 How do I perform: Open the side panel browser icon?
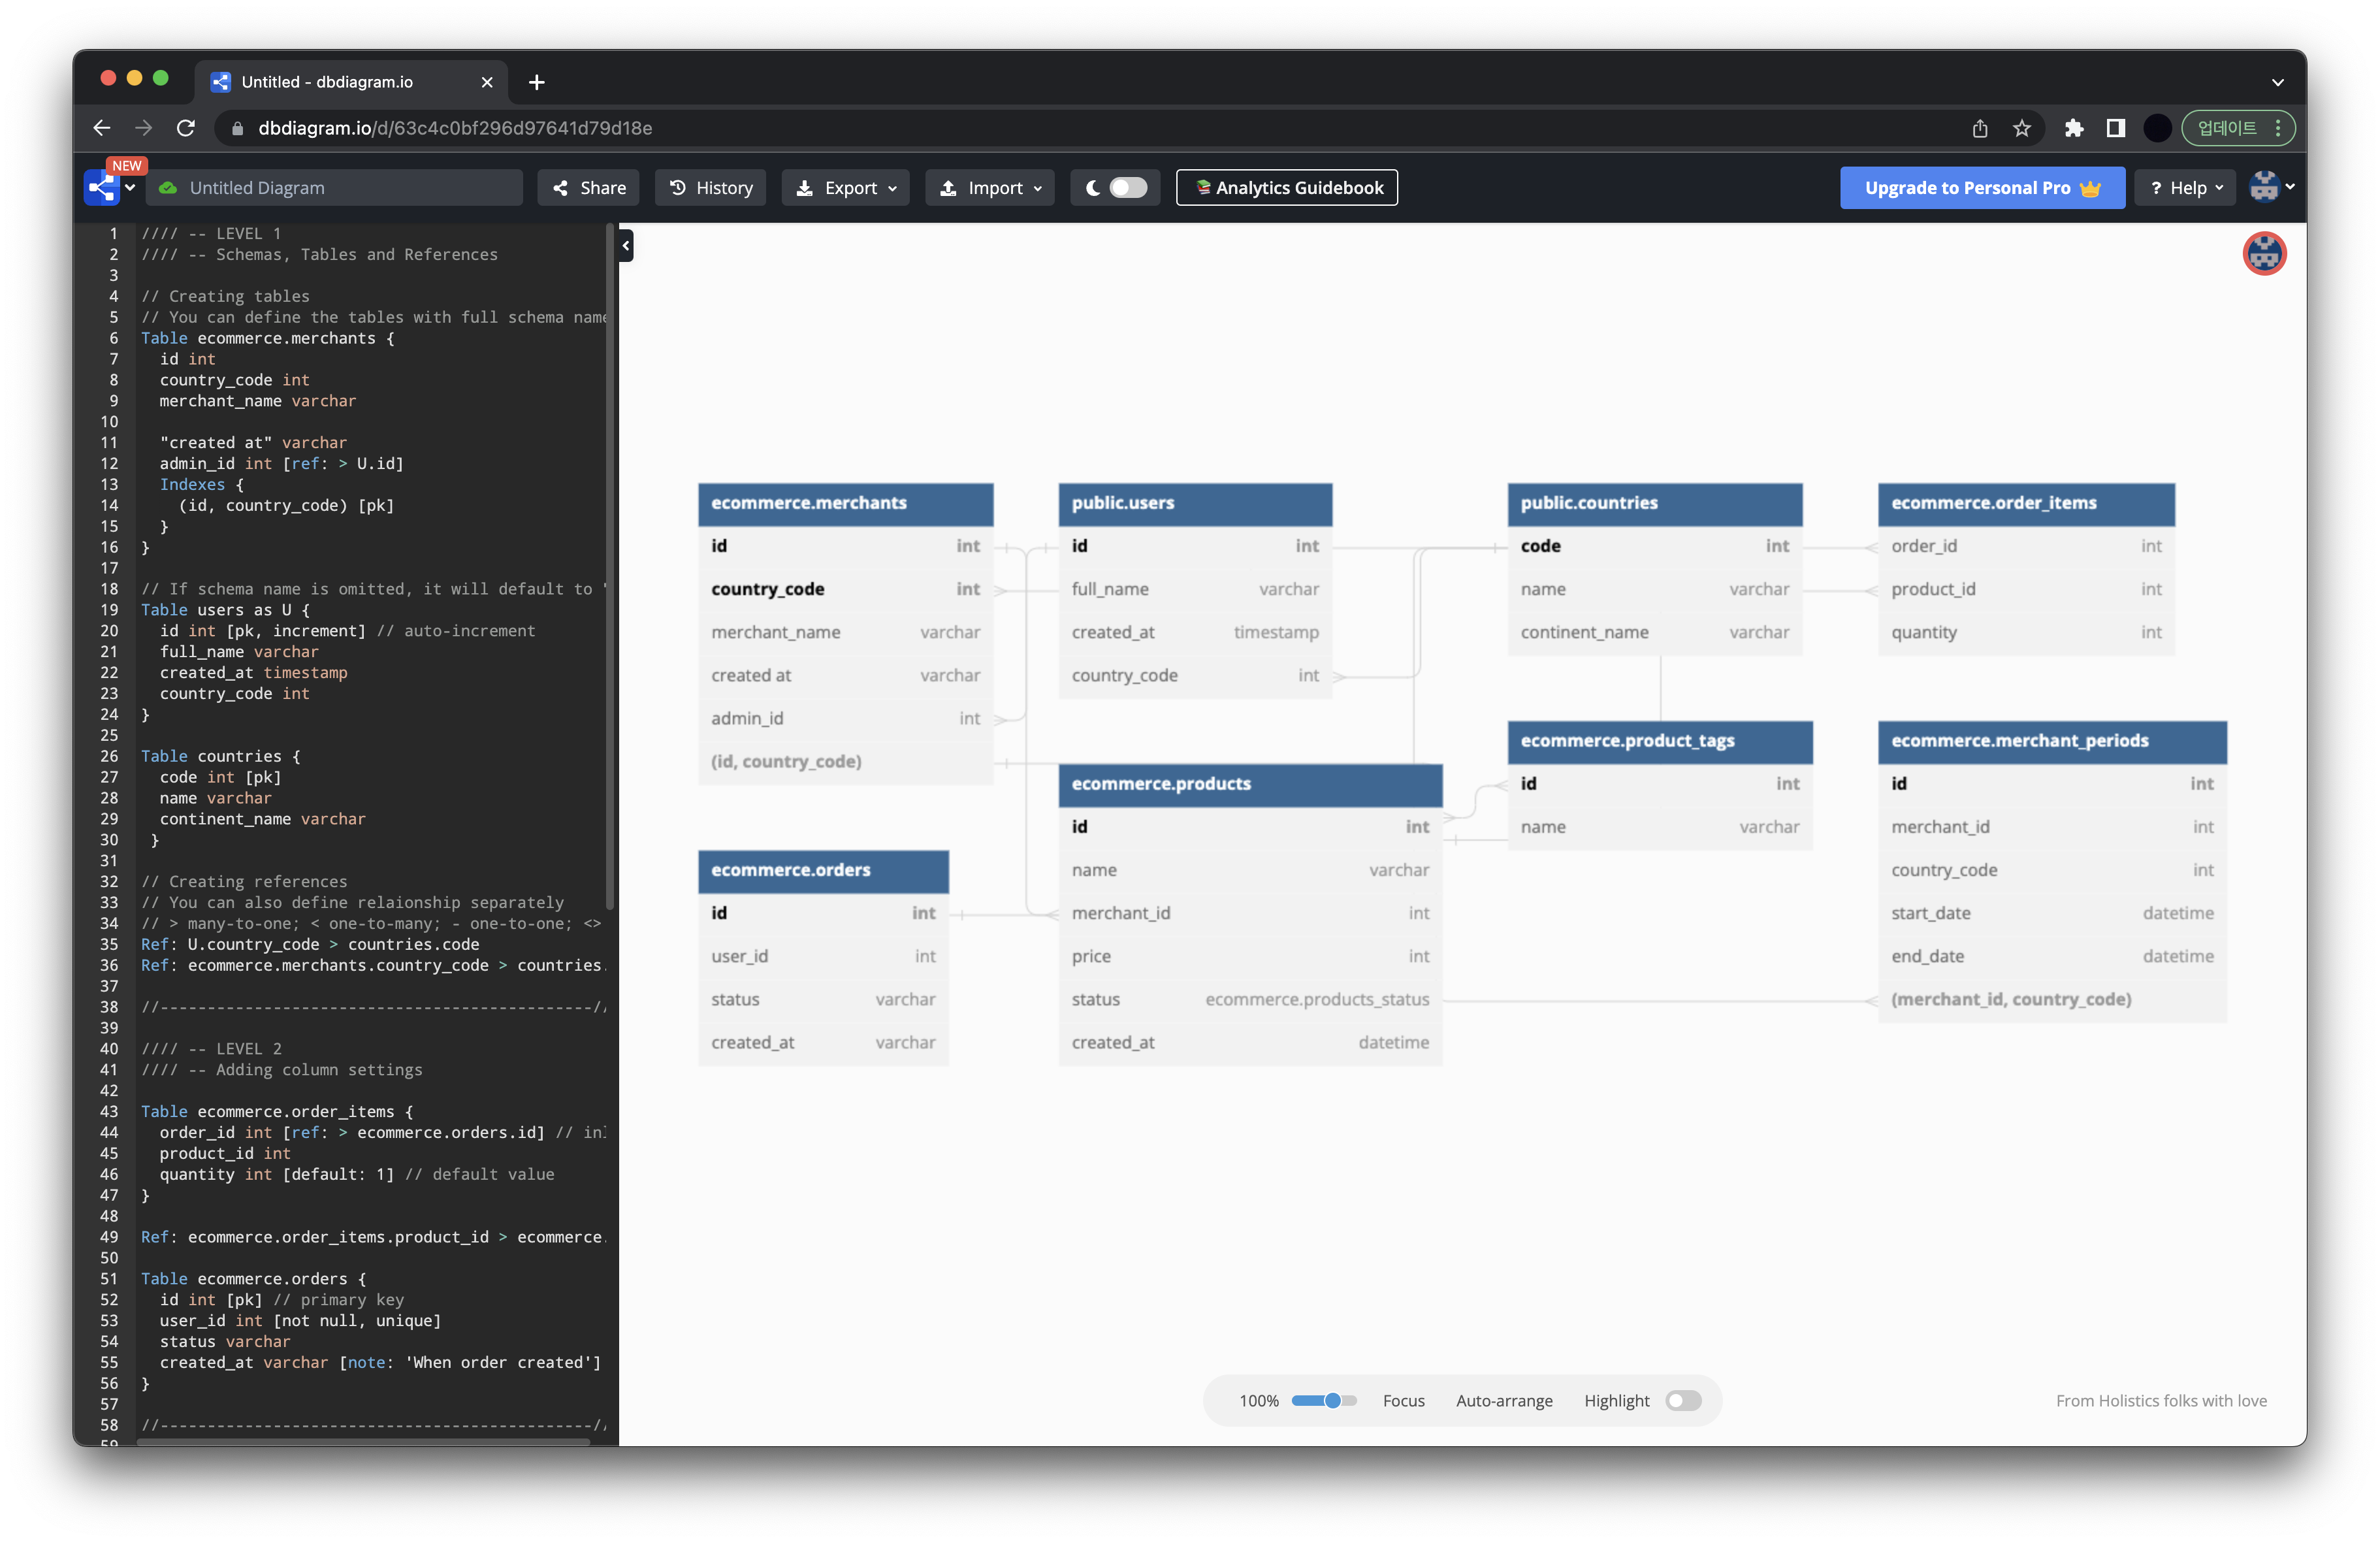point(2116,128)
